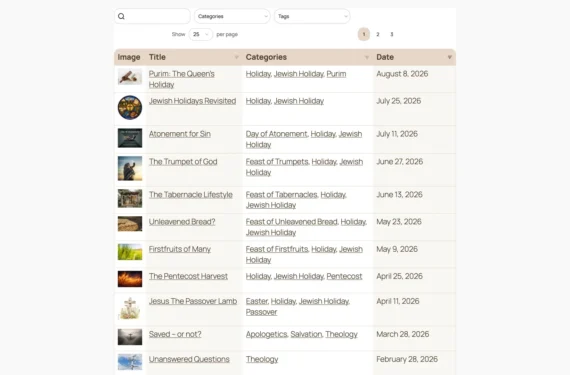Viewport: 570px width, 375px height.
Task: Open thumbnail of The Tabernacle Lifestyle
Action: pos(130,198)
